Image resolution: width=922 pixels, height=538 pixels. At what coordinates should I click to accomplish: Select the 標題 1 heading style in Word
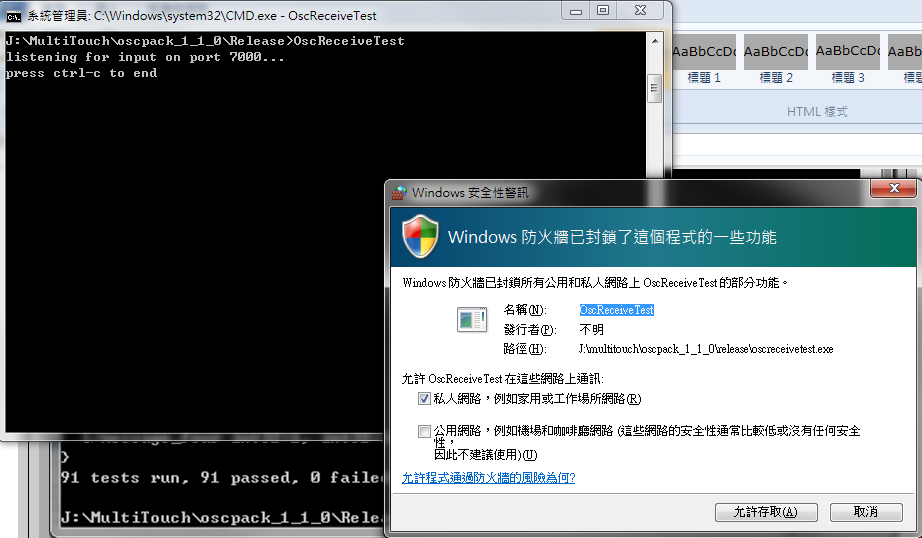pyautogui.click(x=704, y=60)
